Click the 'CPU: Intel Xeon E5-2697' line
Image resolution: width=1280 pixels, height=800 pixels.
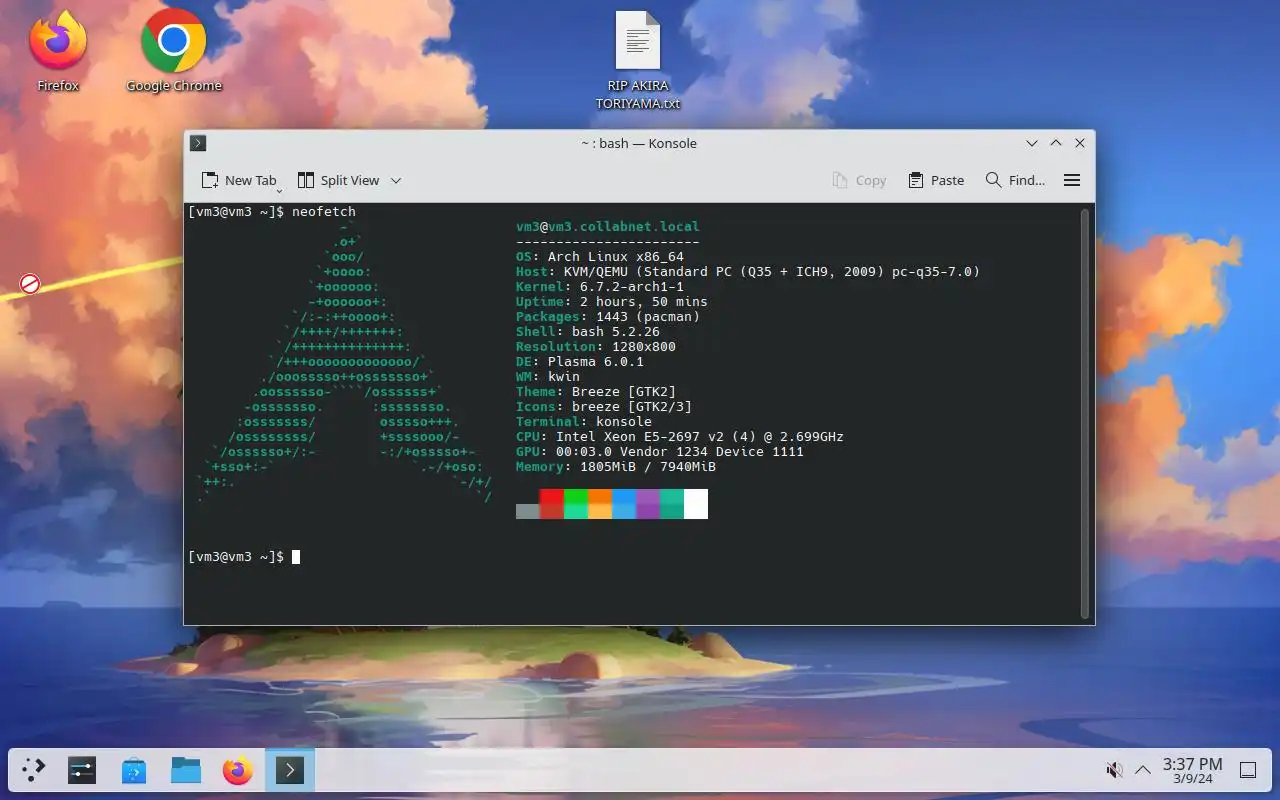click(x=680, y=437)
